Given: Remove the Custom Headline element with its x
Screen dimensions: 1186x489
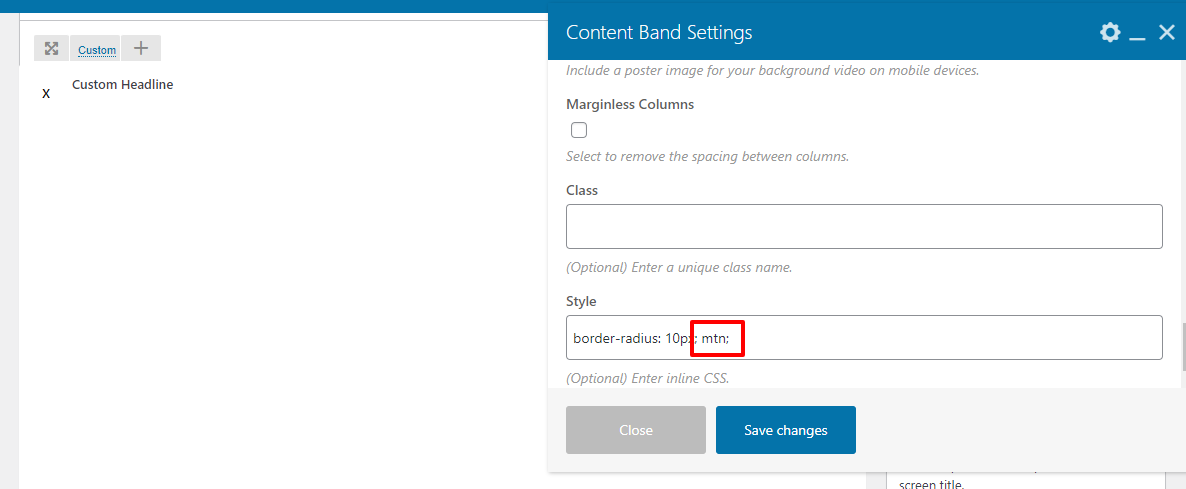Looking at the screenshot, I should [46, 93].
